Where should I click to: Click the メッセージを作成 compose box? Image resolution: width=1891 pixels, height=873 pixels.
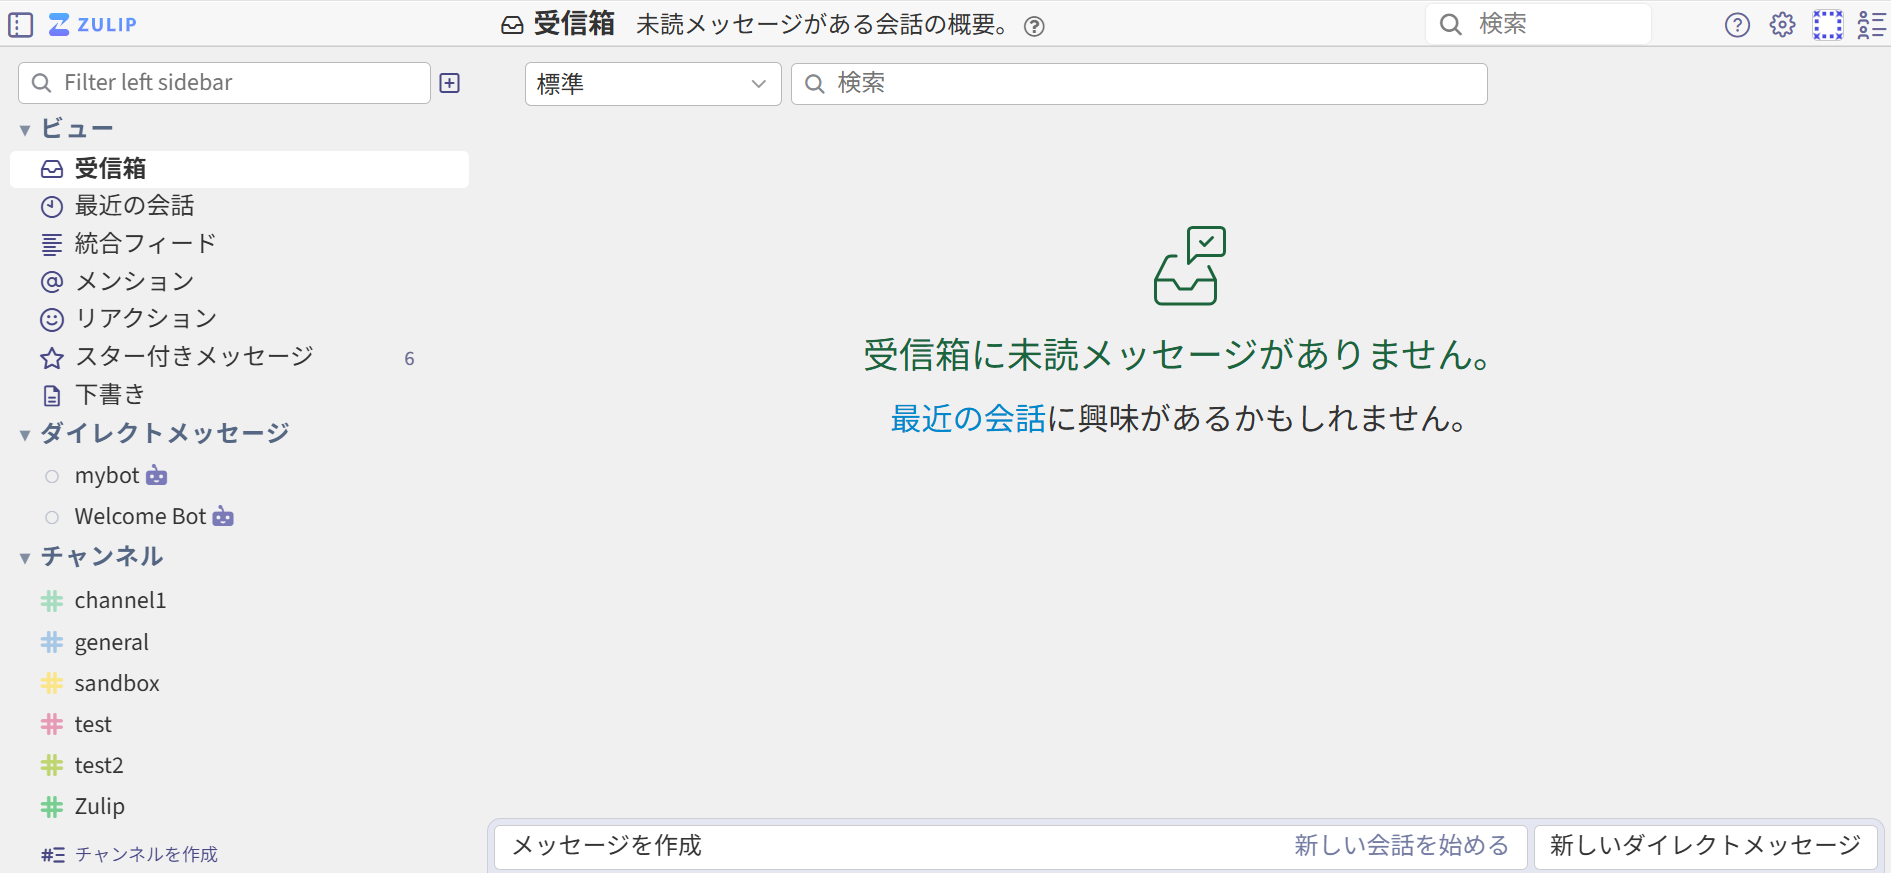[1010, 846]
